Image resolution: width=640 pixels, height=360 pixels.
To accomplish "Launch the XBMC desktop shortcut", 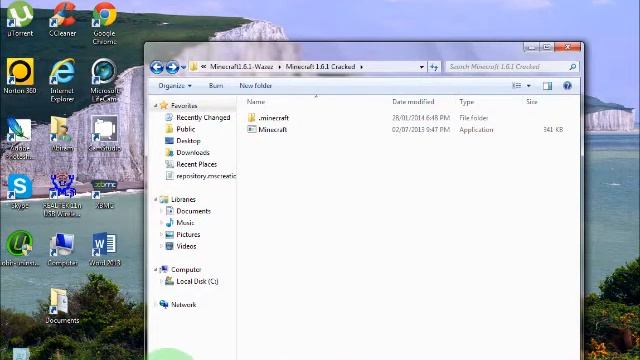I will coord(104,193).
